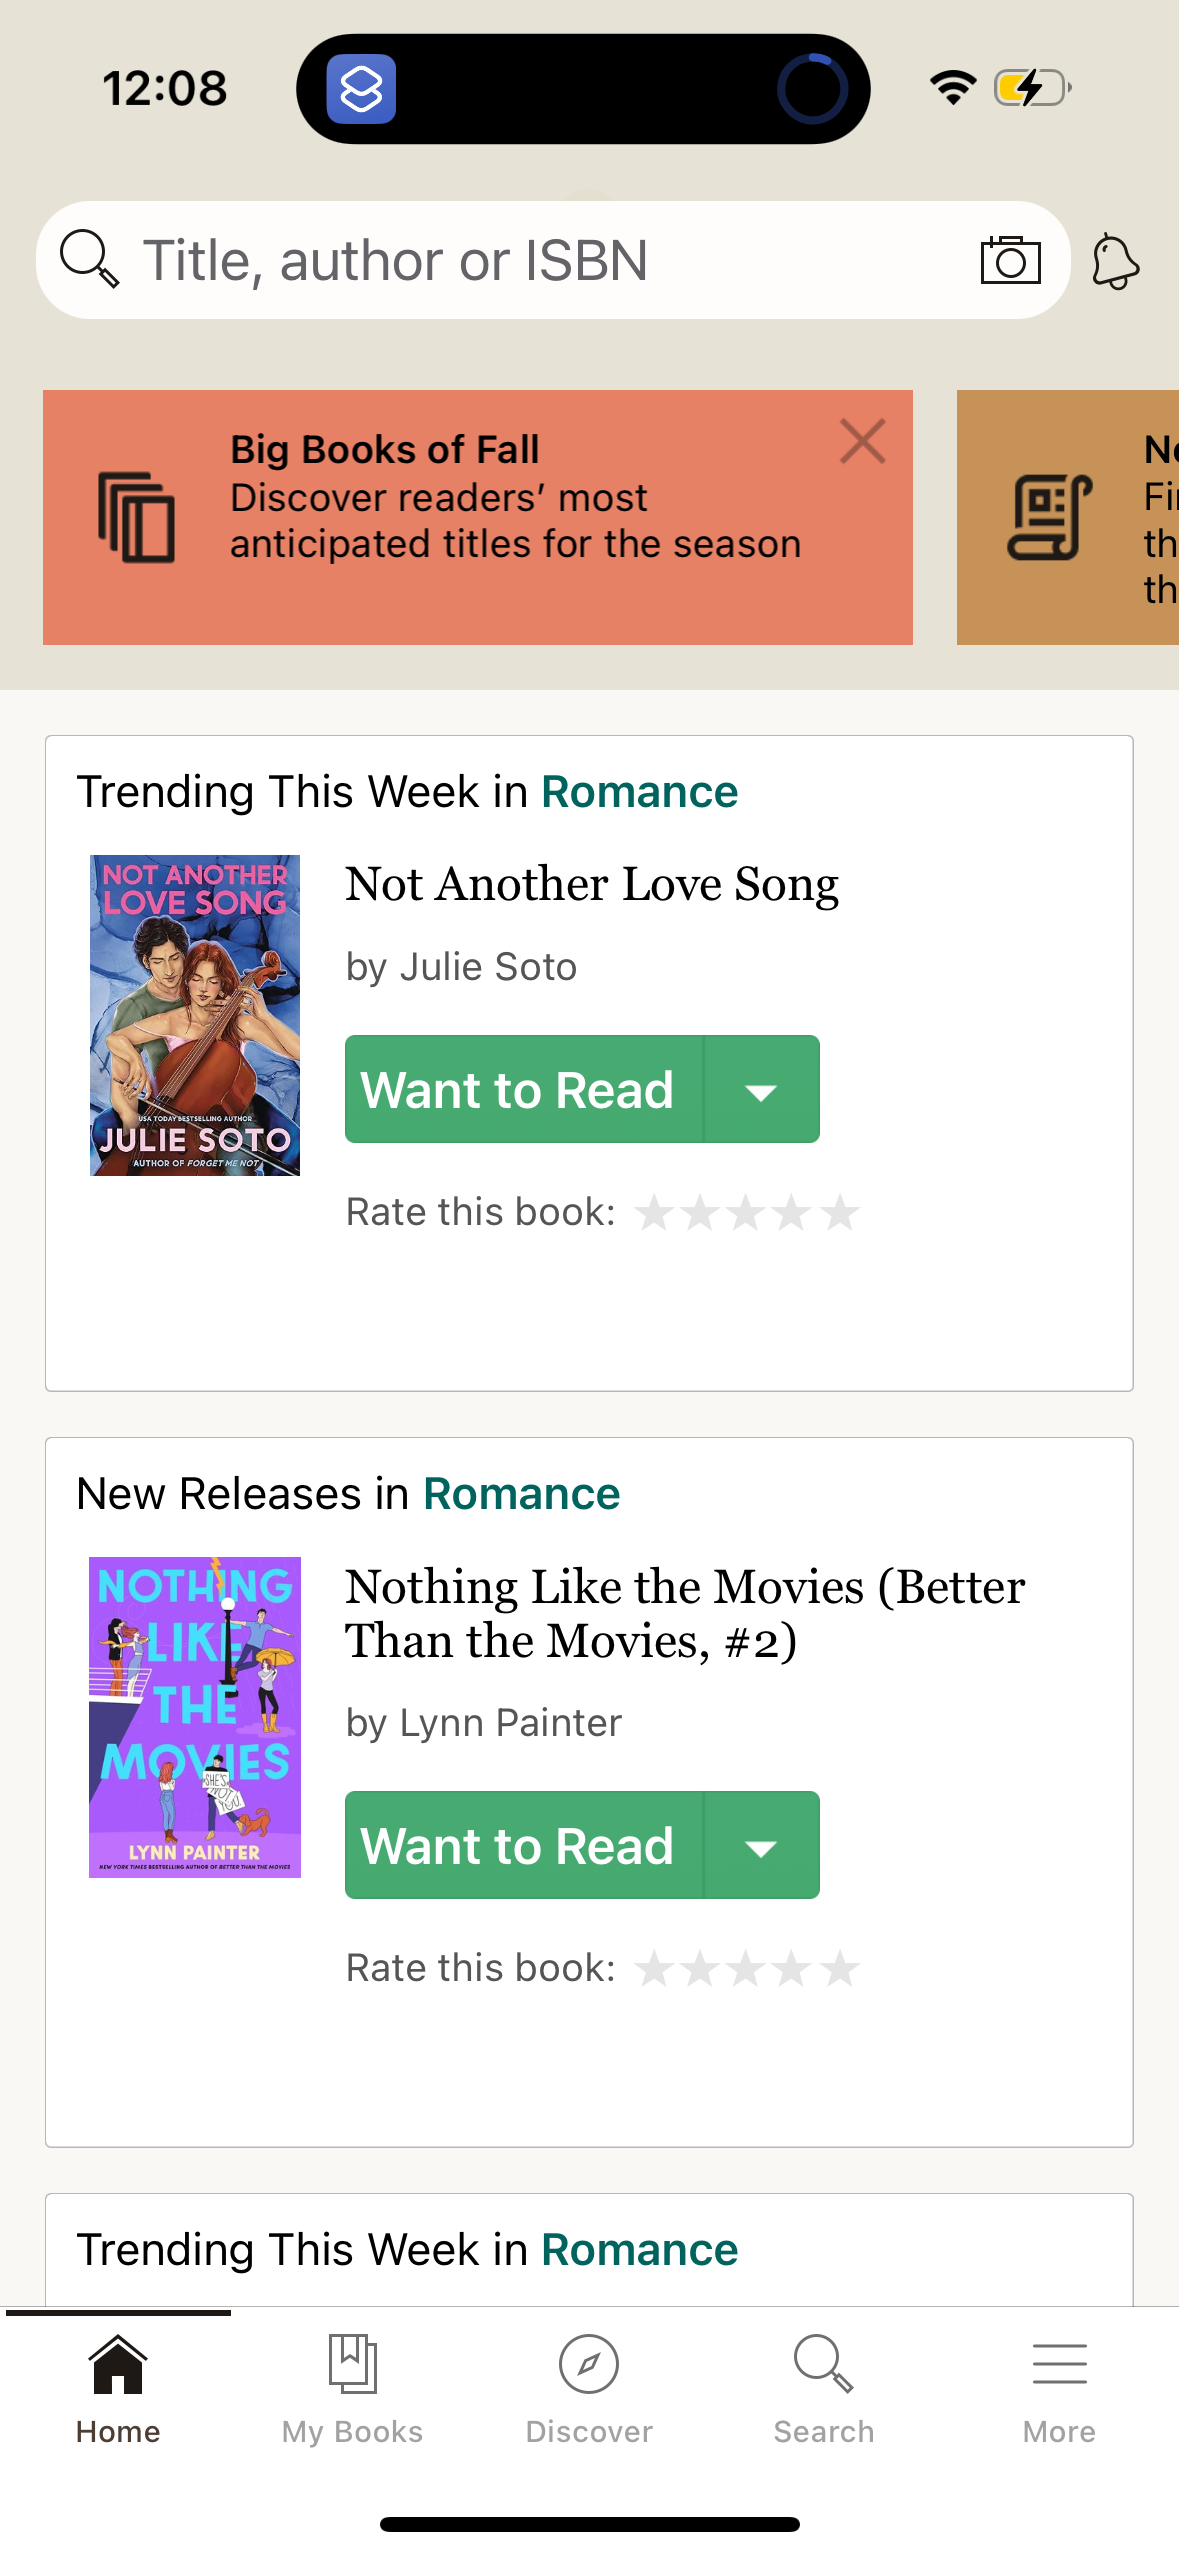Open the Romance genre link in Trending This Week
The width and height of the screenshot is (1179, 2556).
pyautogui.click(x=639, y=791)
